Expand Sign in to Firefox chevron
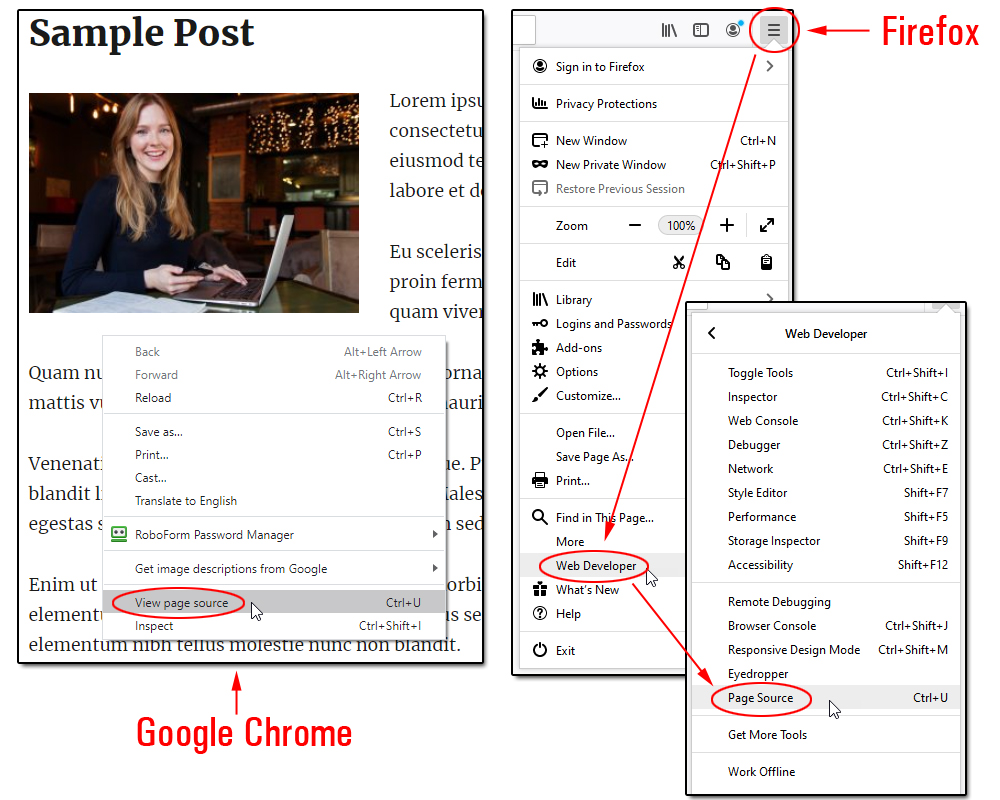The width and height of the screenshot is (1000, 800). [770, 66]
